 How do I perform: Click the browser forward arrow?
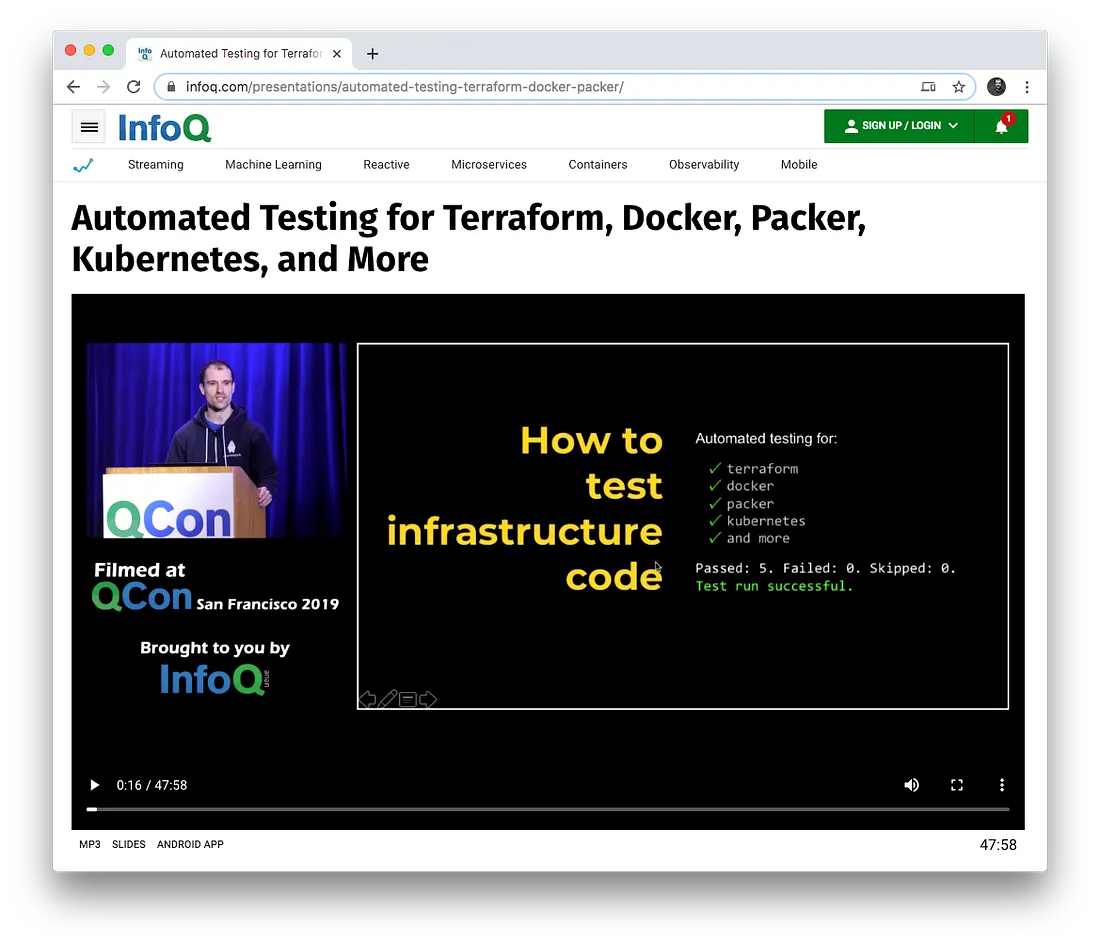click(x=103, y=87)
